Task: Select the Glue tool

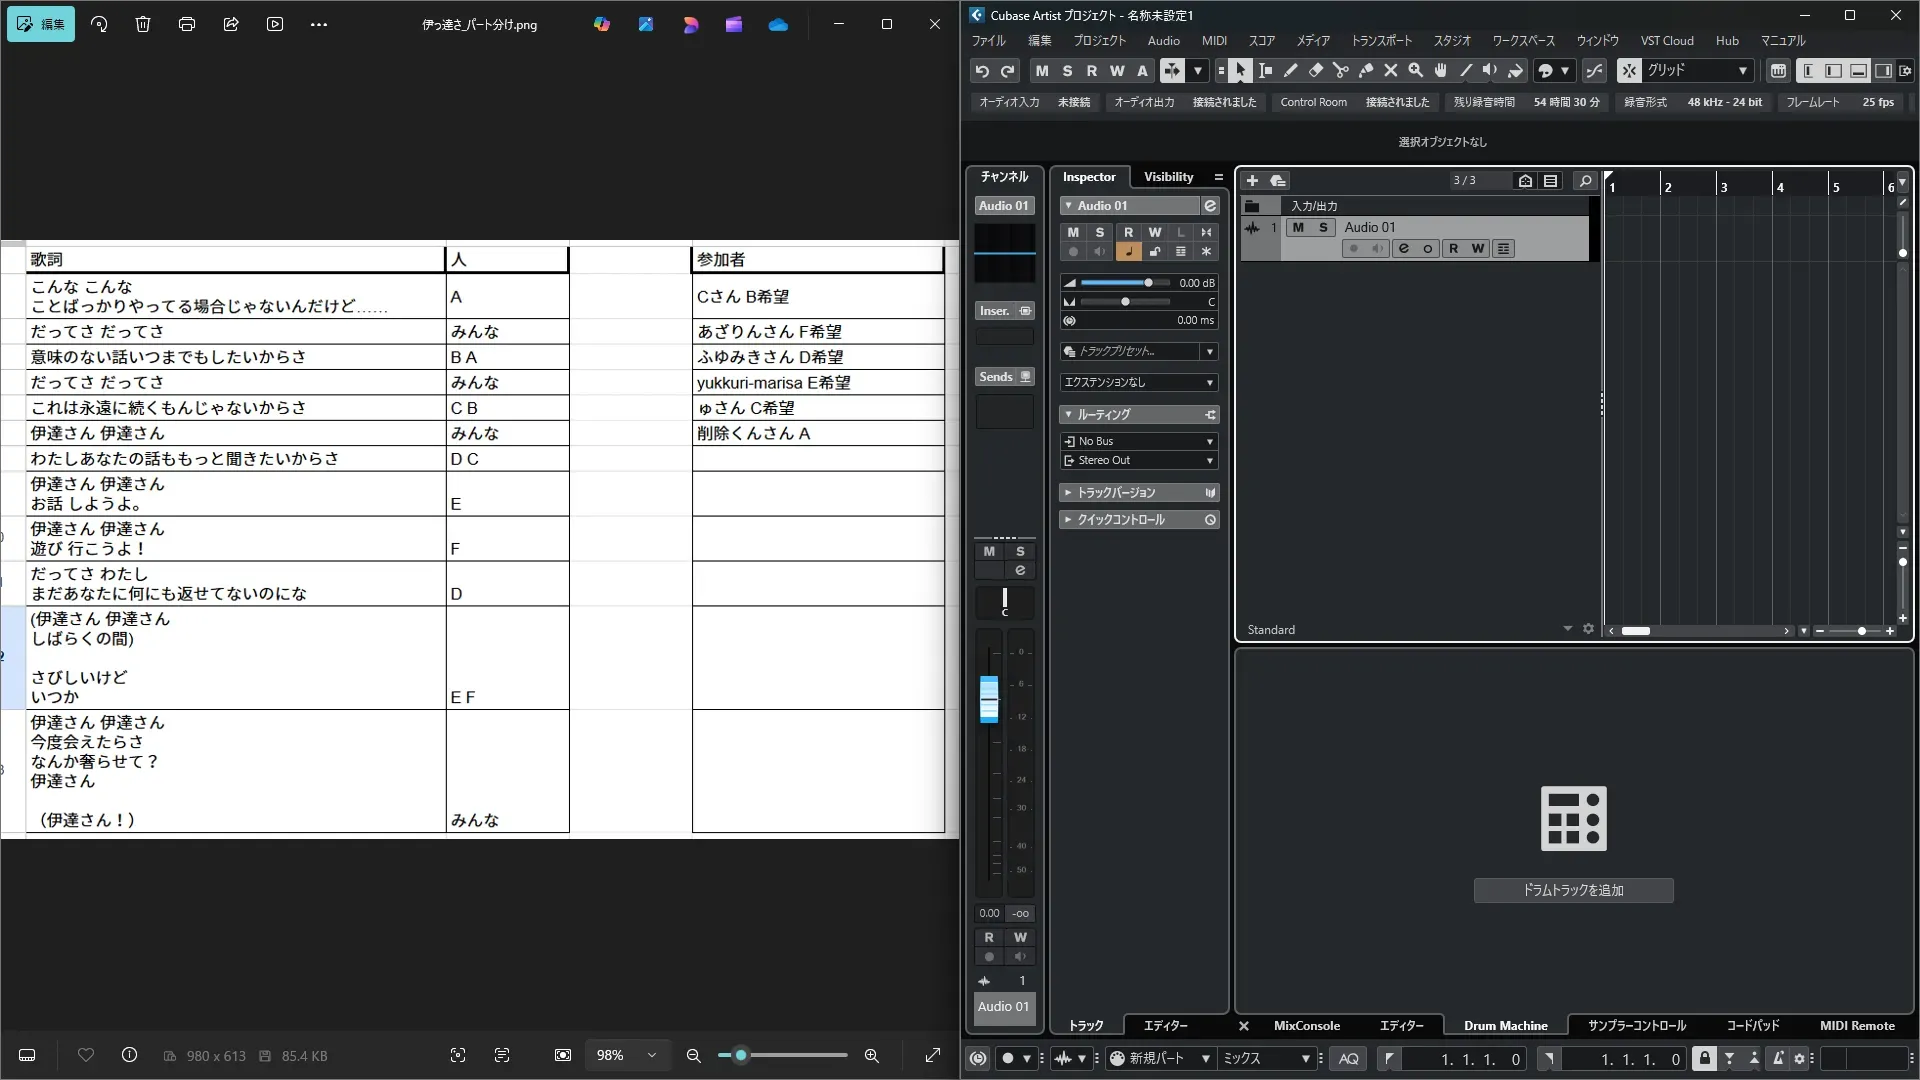Action: click(1365, 71)
